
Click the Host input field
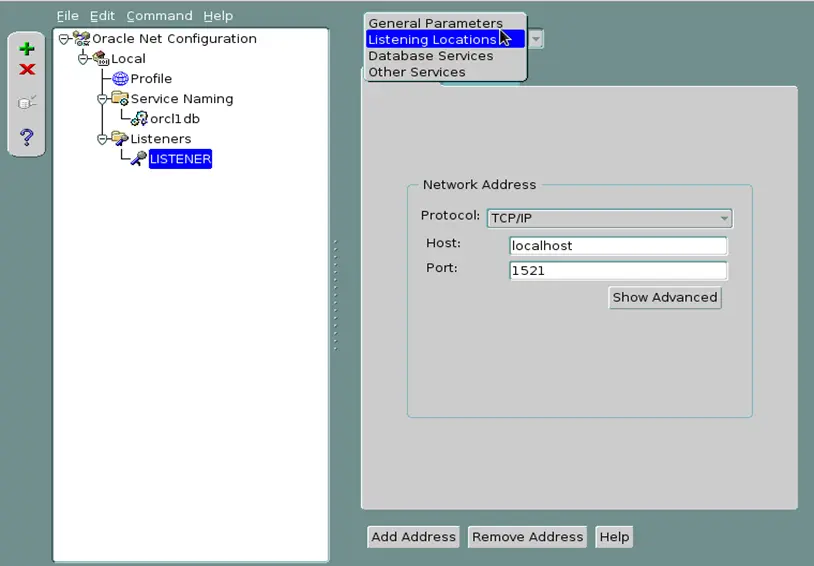click(x=618, y=246)
